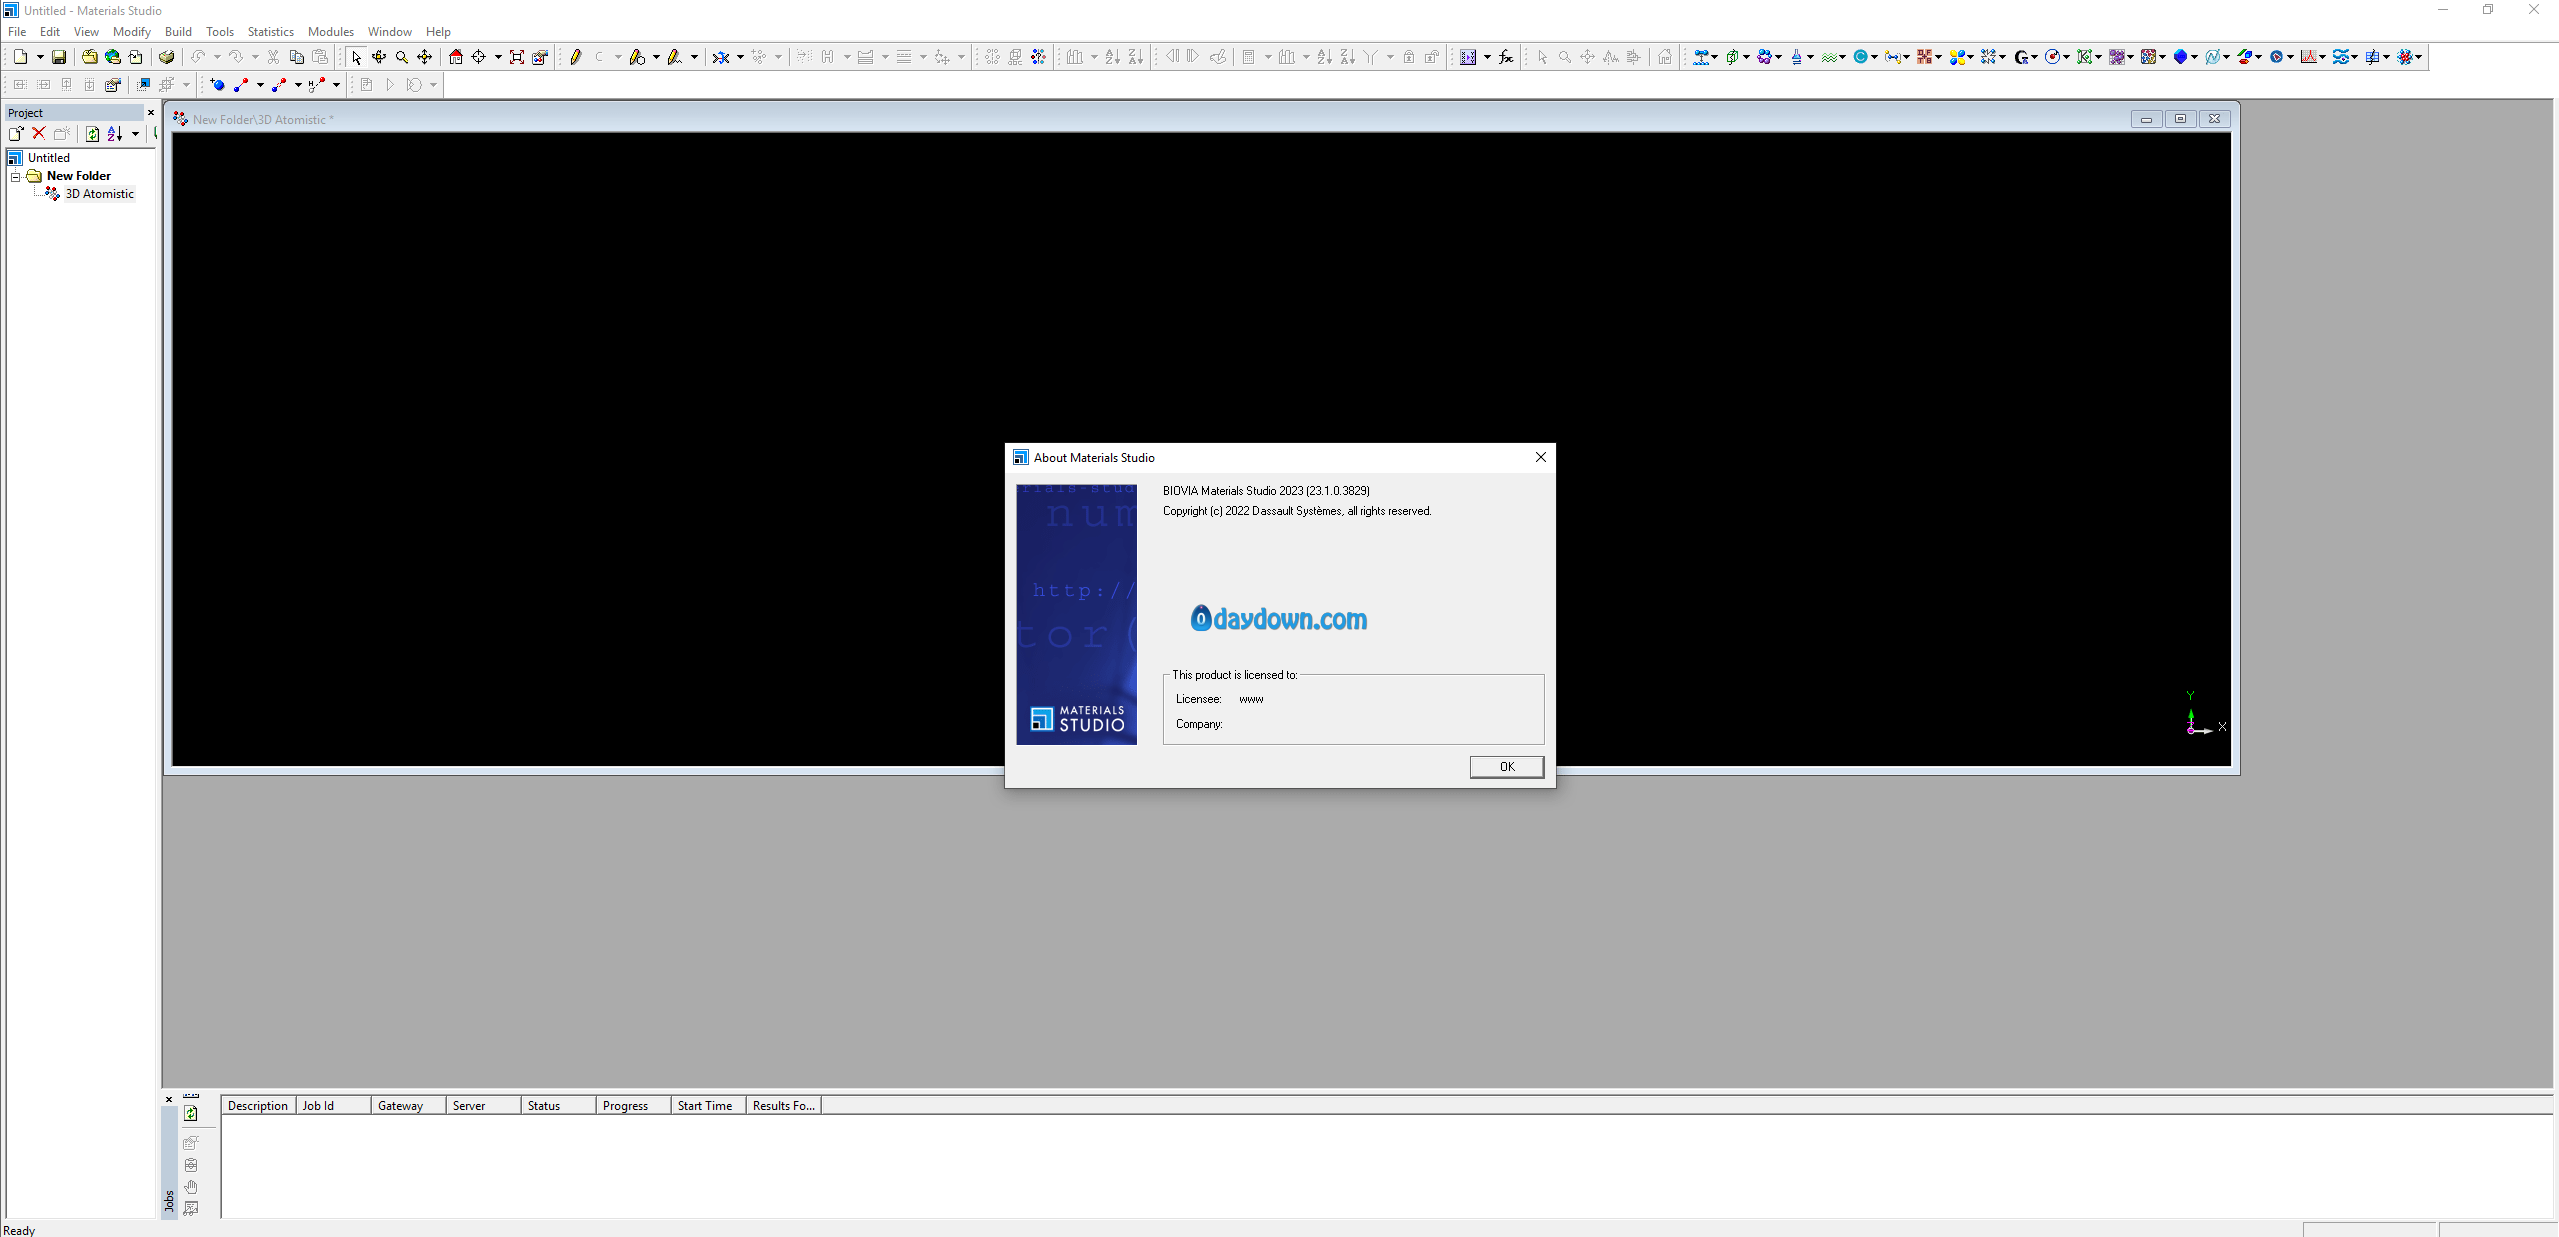
Task: Click the red house Reset View icon
Action: click(x=456, y=57)
